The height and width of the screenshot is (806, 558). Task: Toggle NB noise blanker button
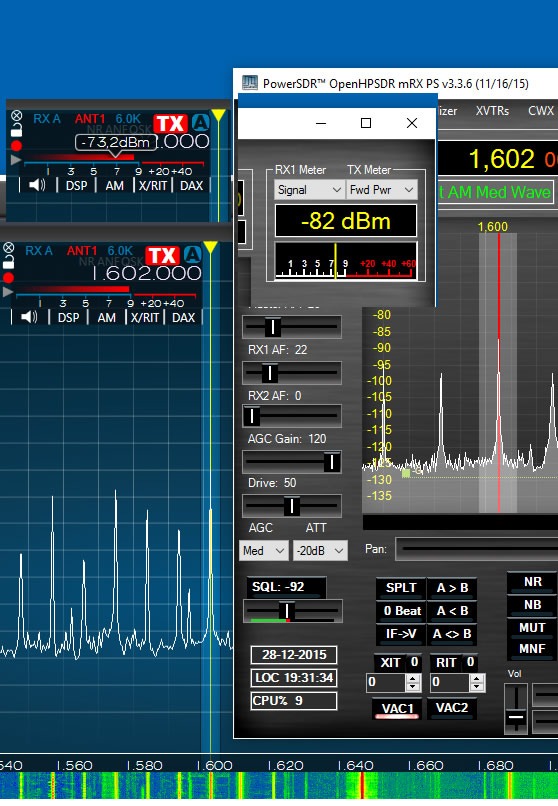click(x=532, y=605)
